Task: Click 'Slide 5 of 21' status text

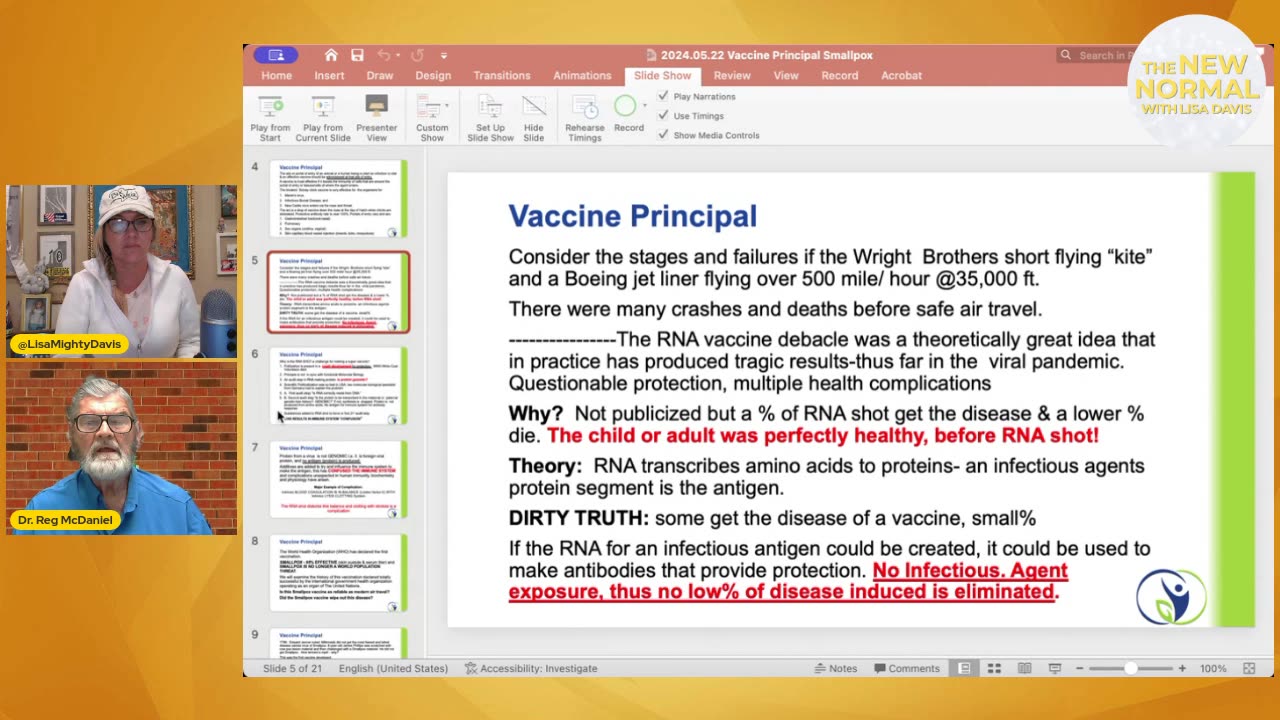Action: coord(292,668)
